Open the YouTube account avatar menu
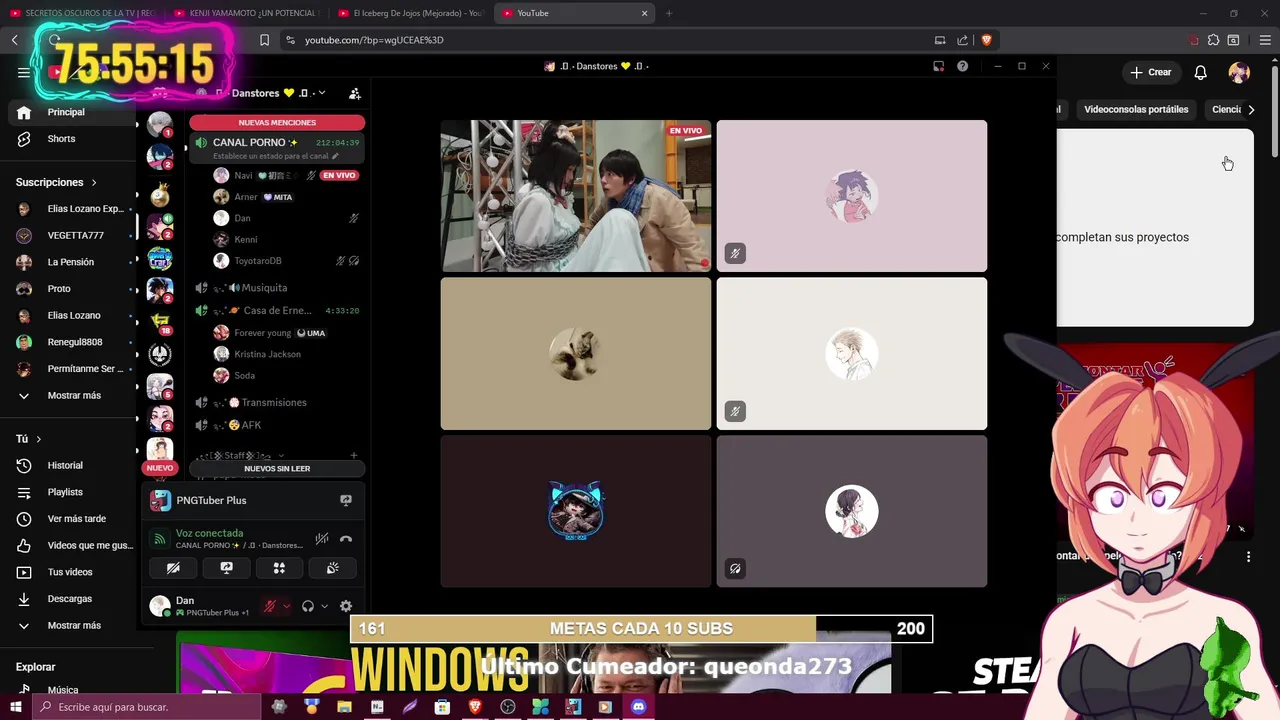The width and height of the screenshot is (1280, 720). coord(1239,72)
